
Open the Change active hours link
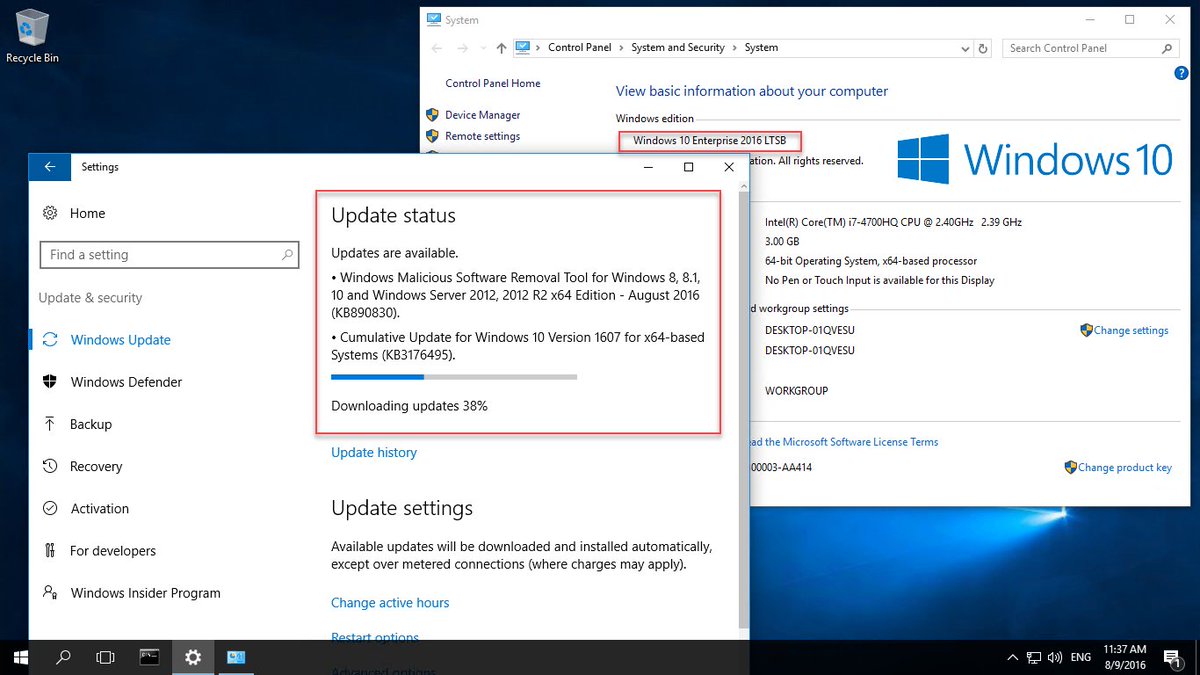click(x=390, y=603)
